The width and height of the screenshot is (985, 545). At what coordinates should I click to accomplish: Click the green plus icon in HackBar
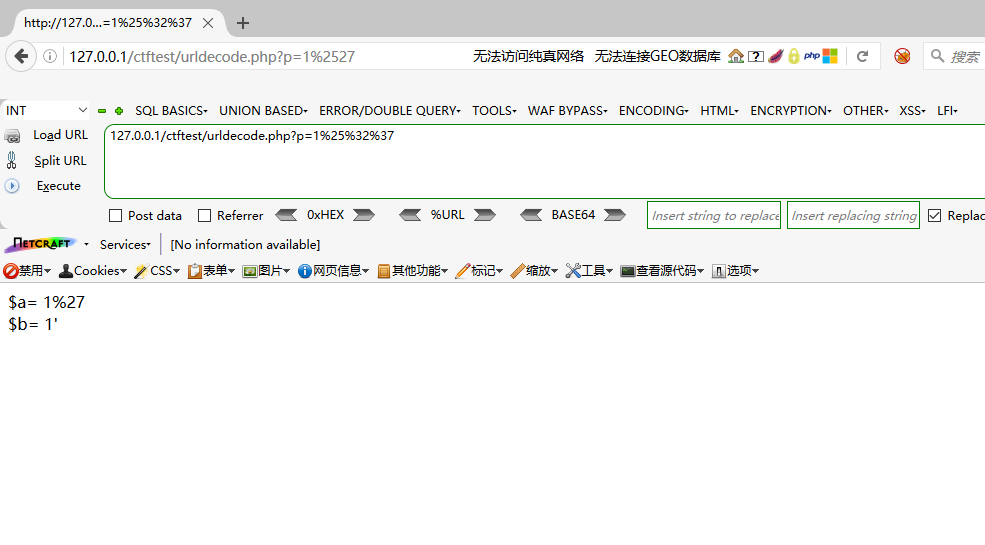tap(119, 111)
